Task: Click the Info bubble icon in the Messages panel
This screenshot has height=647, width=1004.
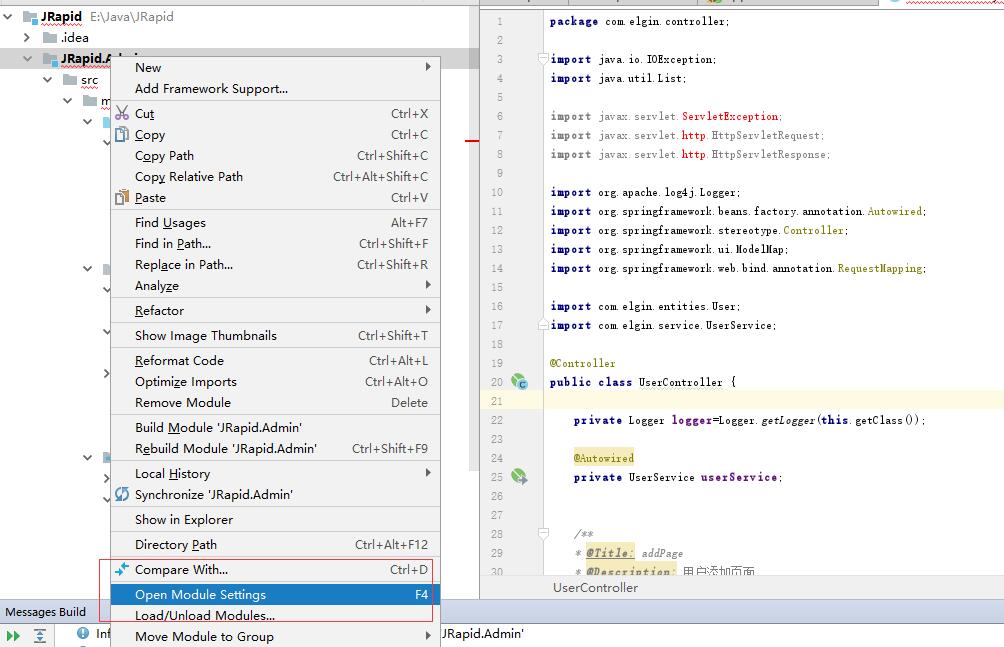Action: click(83, 634)
